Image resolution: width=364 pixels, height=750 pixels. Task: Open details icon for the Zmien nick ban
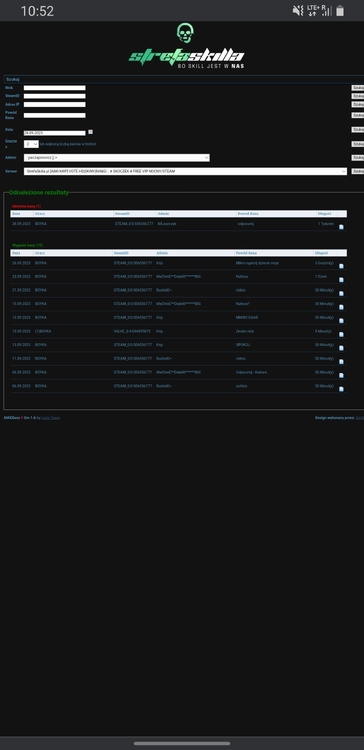[x=341, y=334]
